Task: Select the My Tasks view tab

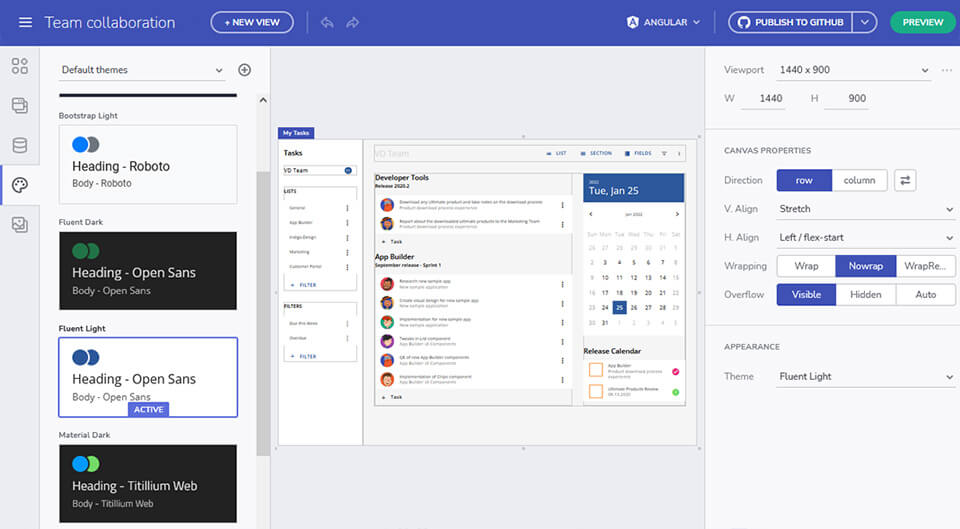Action: coord(296,133)
